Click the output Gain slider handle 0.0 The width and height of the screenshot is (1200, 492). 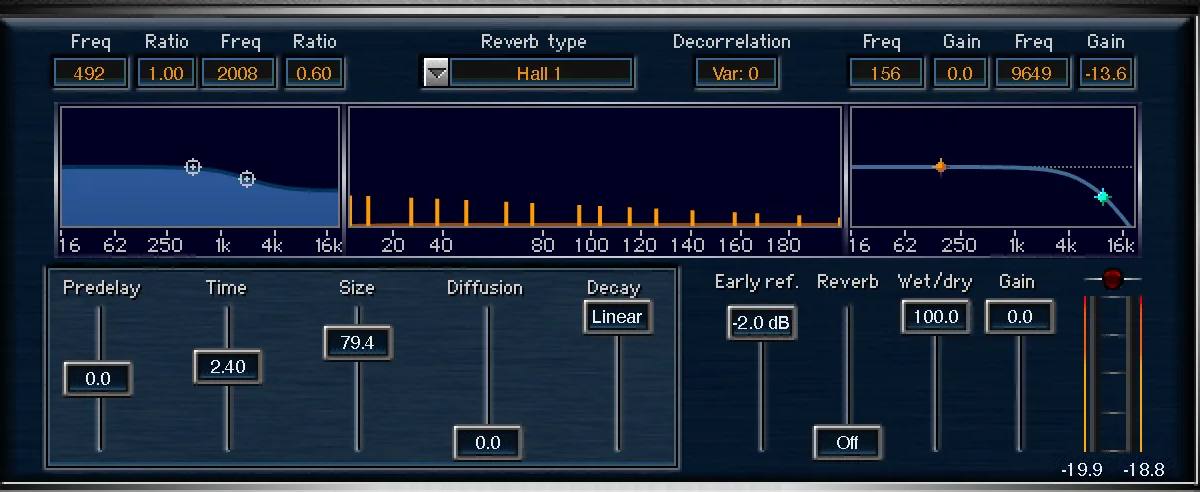tap(1020, 317)
